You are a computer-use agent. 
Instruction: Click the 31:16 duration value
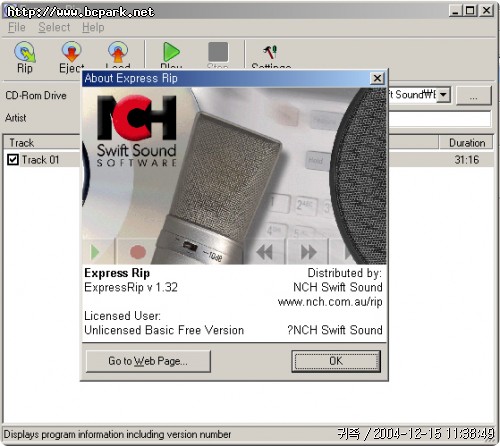tap(467, 160)
